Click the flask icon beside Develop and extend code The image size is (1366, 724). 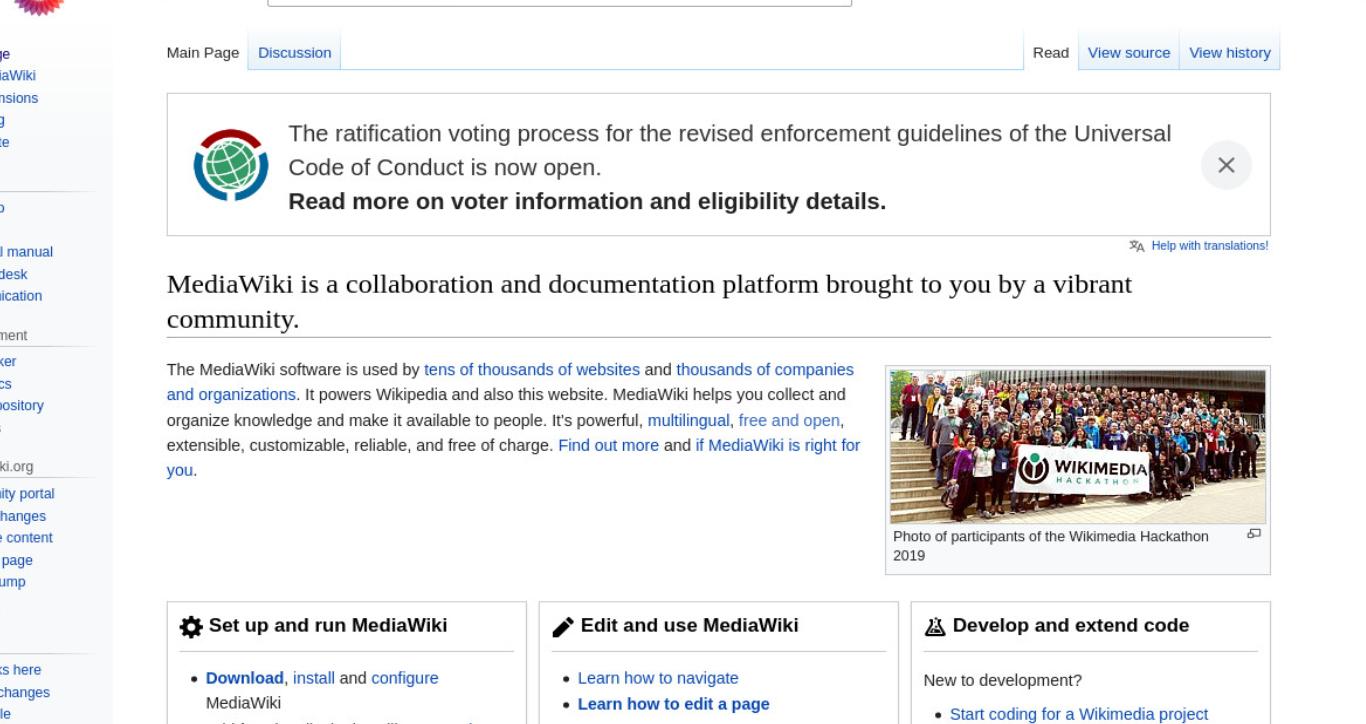point(937,627)
